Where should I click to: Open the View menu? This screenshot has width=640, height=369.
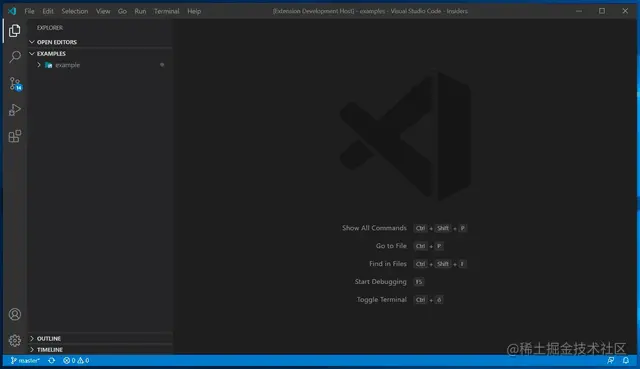point(103,11)
